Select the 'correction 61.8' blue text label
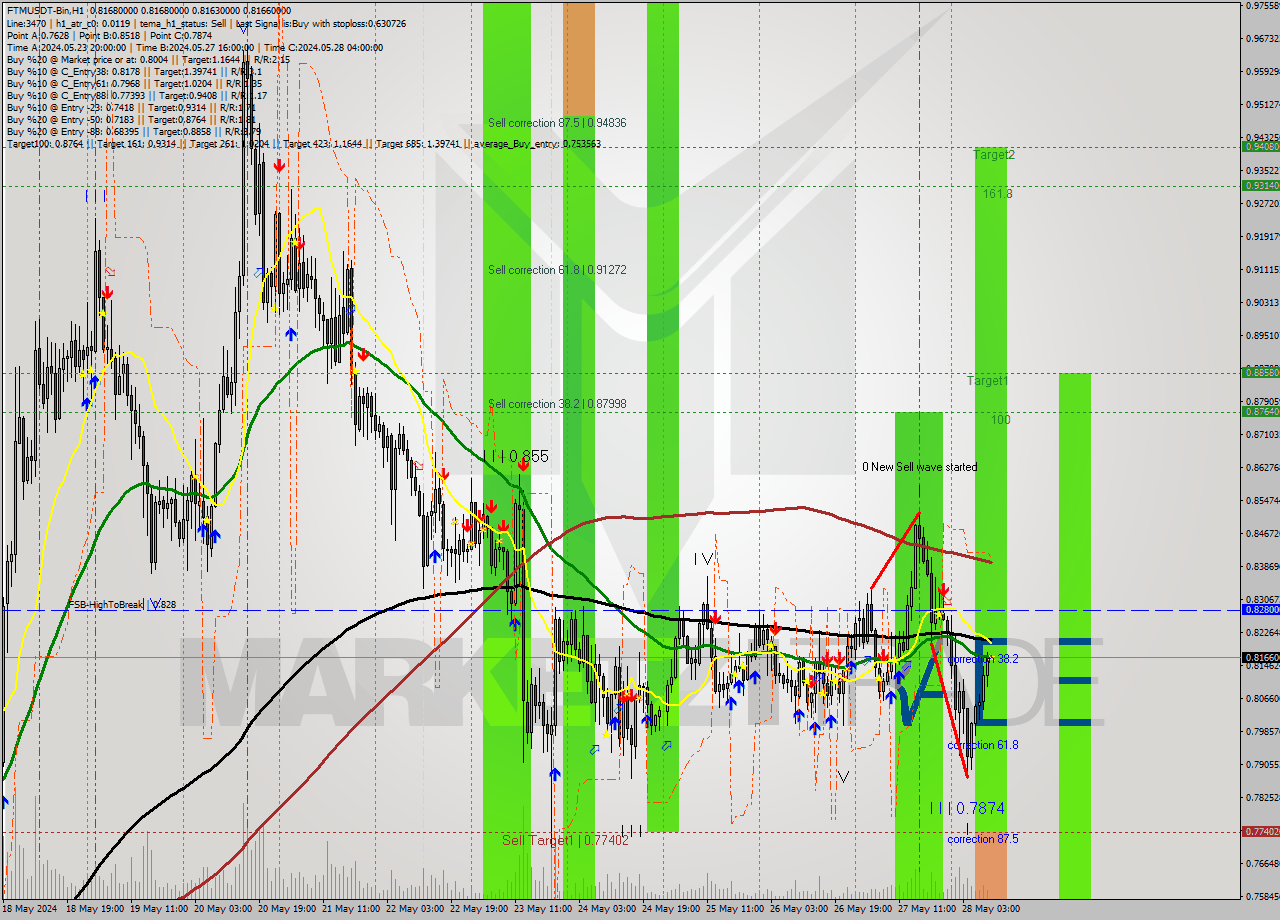Screen dimensions: 1280x920 click(x=983, y=745)
